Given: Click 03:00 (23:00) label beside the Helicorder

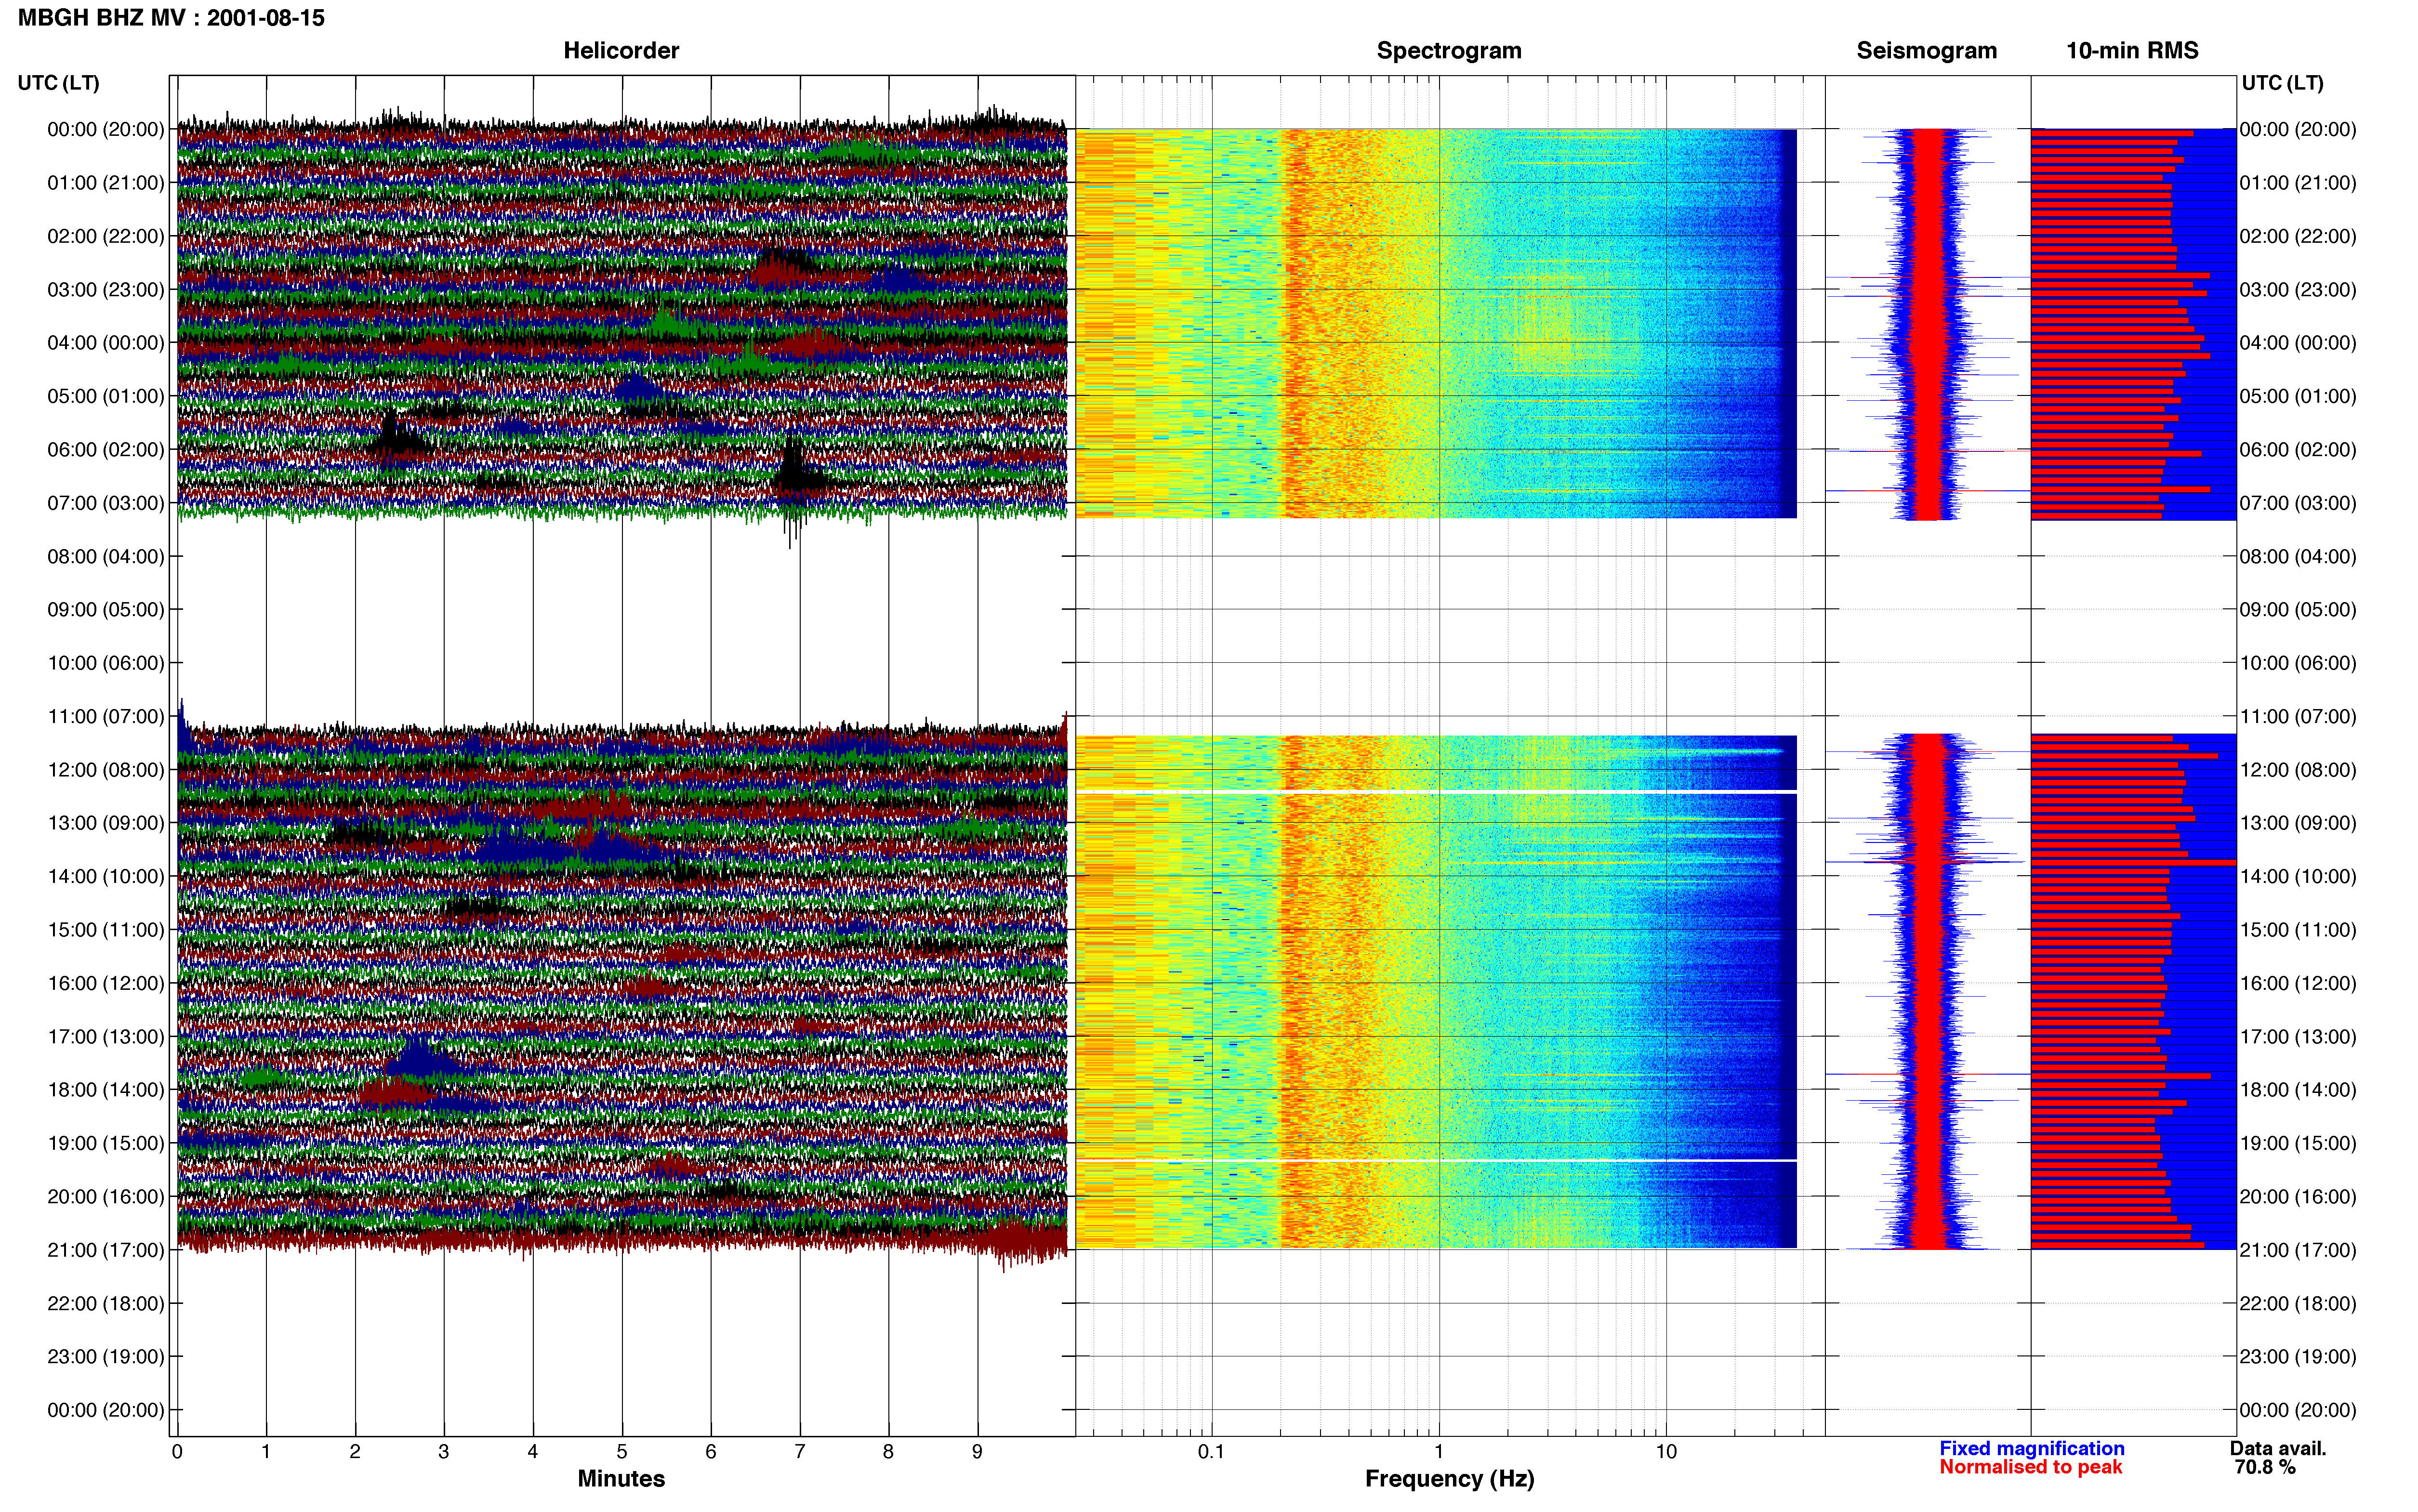Looking at the screenshot, I should click(105, 290).
